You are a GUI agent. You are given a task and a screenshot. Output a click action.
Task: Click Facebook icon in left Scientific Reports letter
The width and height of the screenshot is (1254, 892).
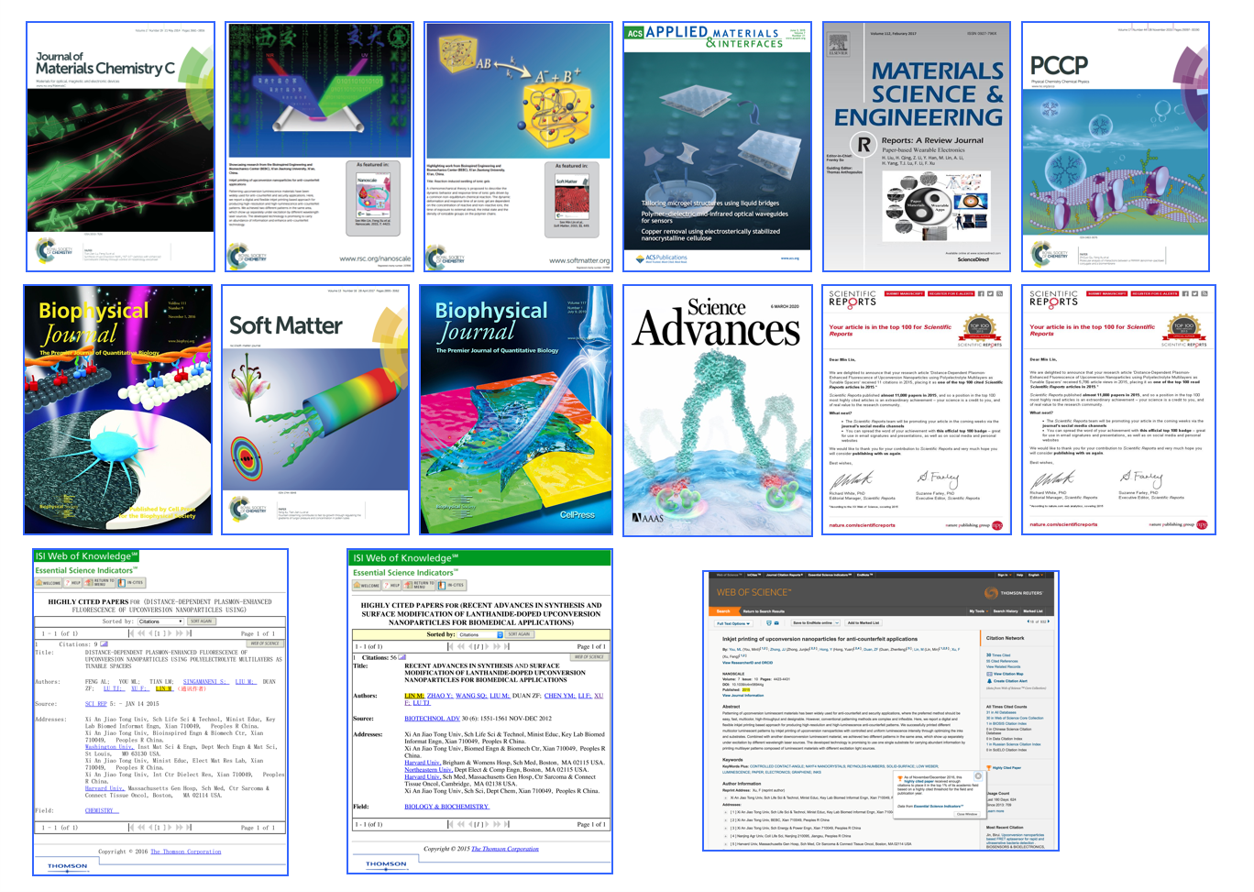pyautogui.click(x=979, y=294)
